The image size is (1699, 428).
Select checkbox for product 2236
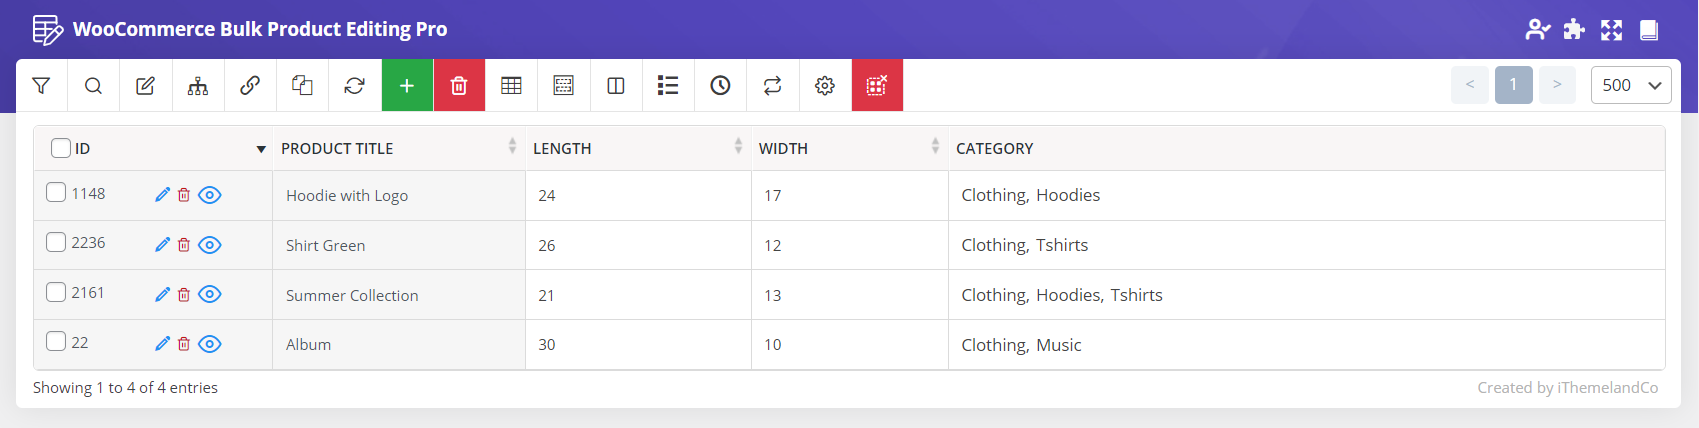[x=56, y=242]
